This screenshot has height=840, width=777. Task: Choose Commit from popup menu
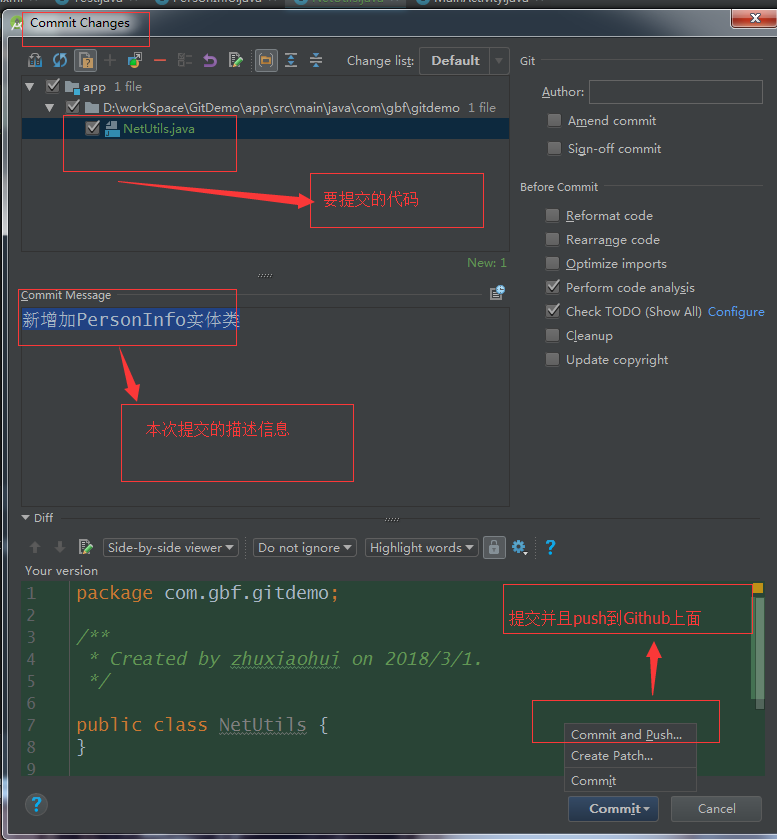(x=630, y=781)
